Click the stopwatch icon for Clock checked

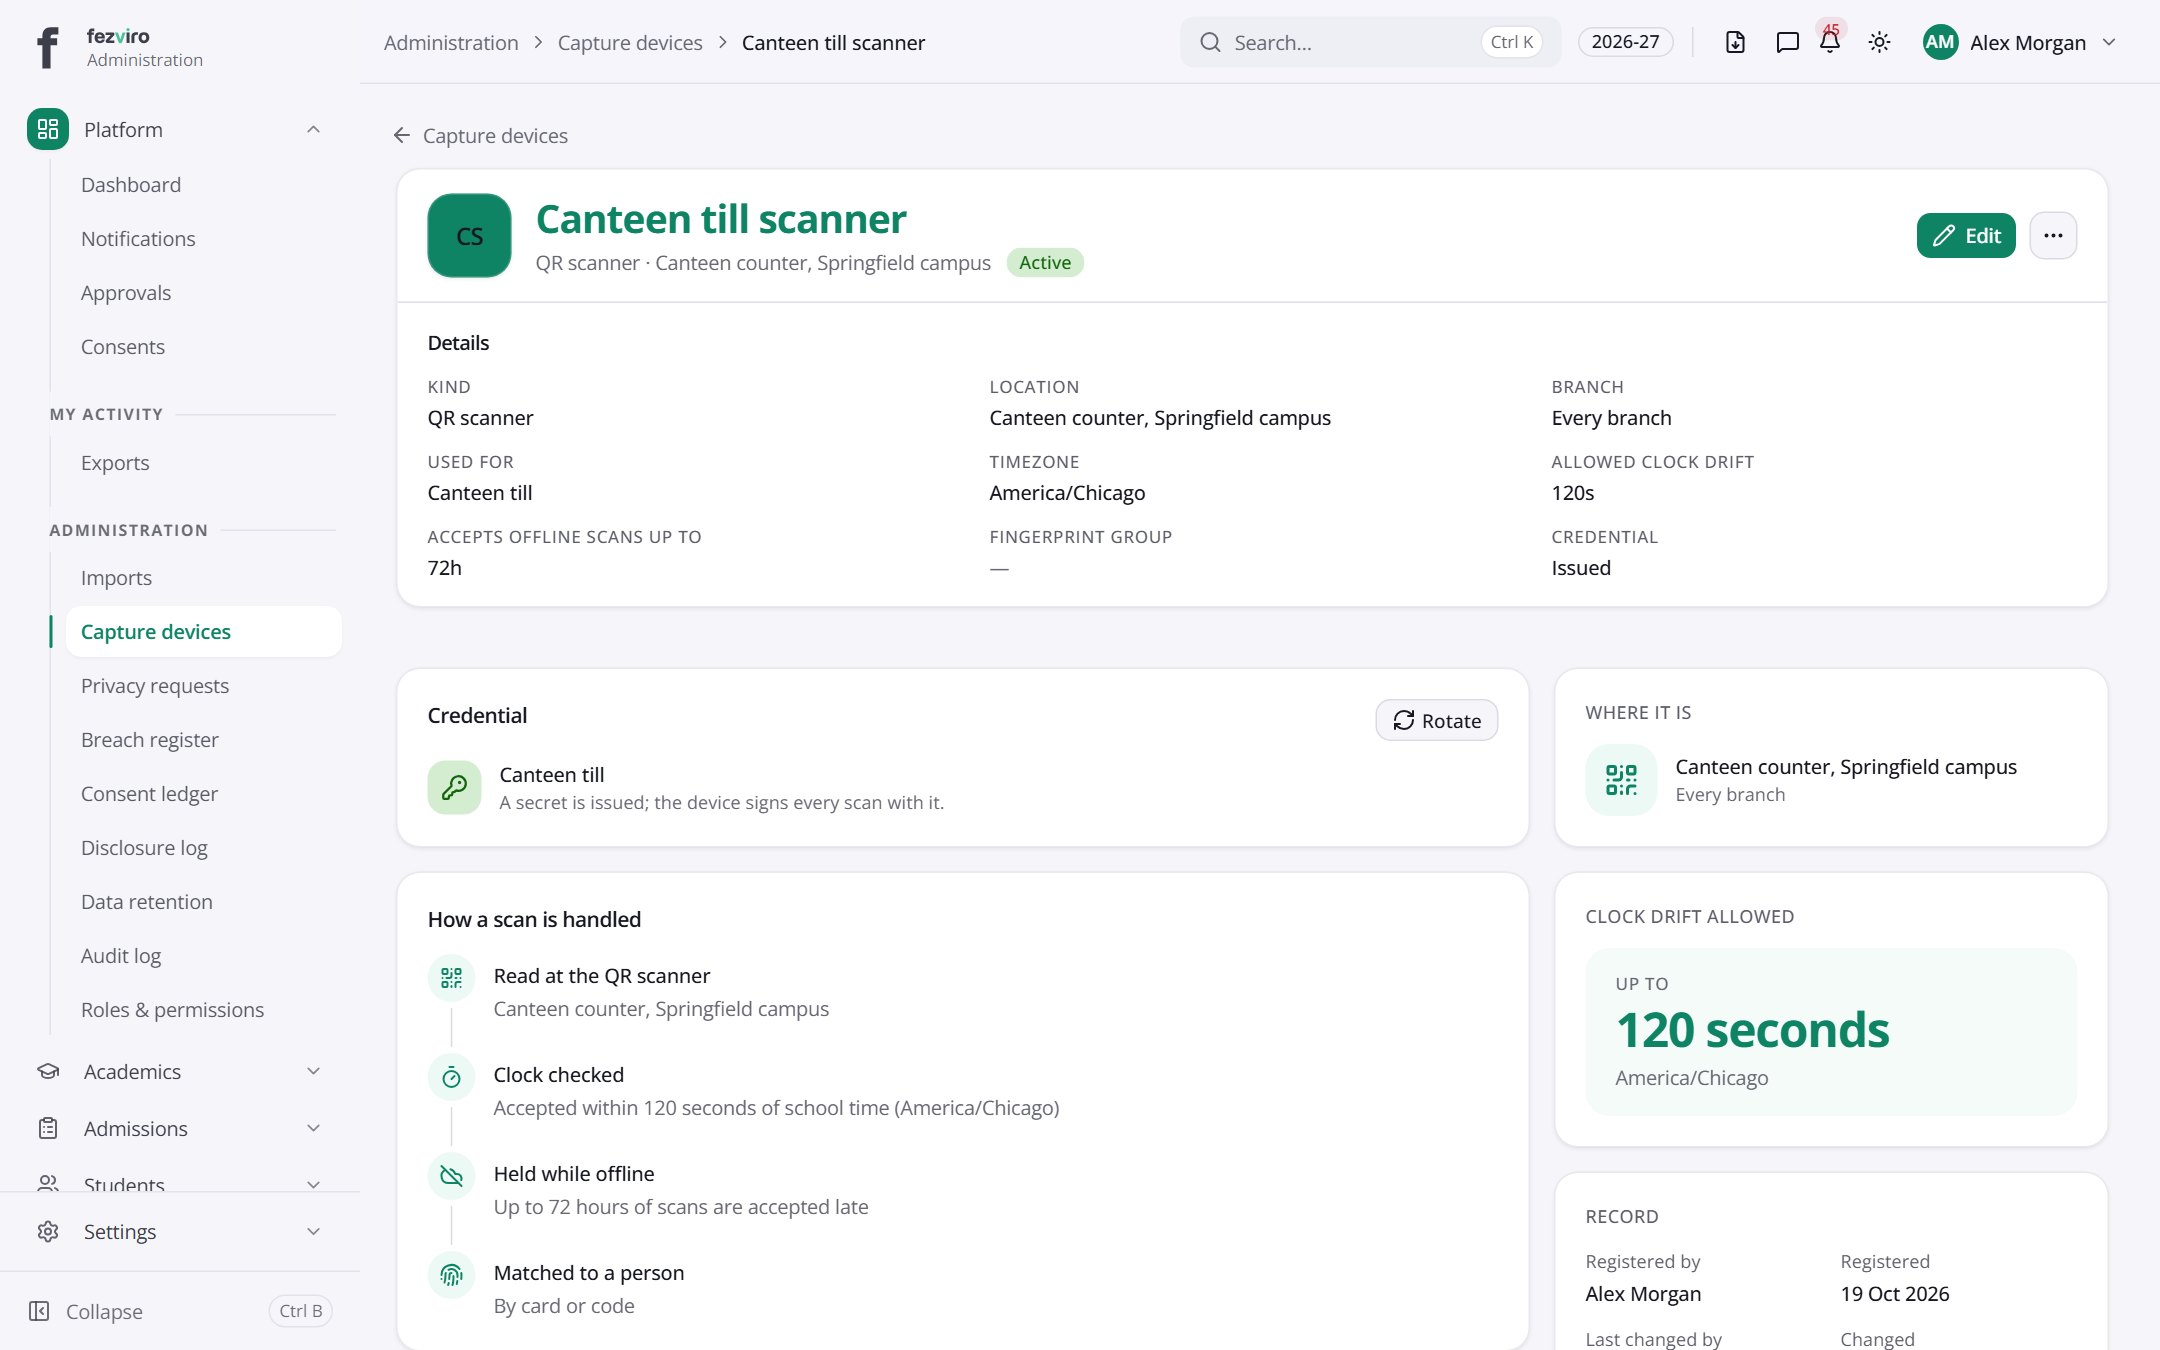coord(451,1077)
